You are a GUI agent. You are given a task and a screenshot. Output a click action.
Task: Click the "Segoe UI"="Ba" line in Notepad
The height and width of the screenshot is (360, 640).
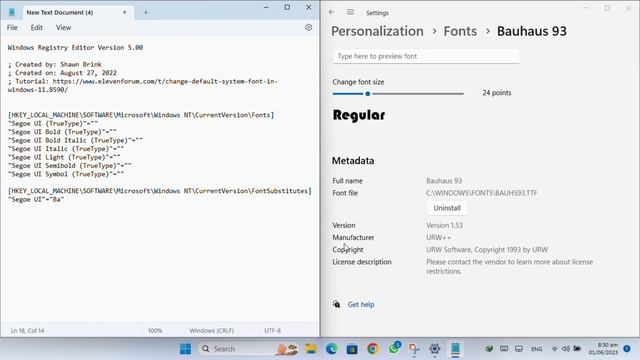[x=36, y=199]
